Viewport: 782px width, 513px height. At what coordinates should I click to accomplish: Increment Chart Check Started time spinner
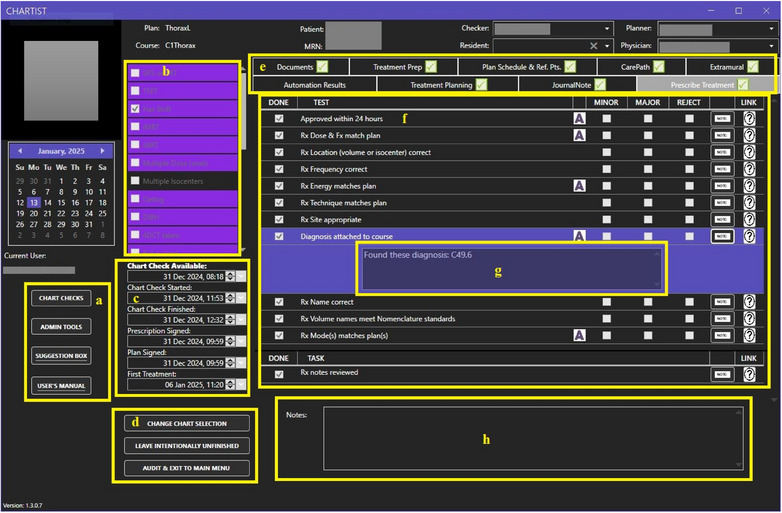[x=230, y=296]
